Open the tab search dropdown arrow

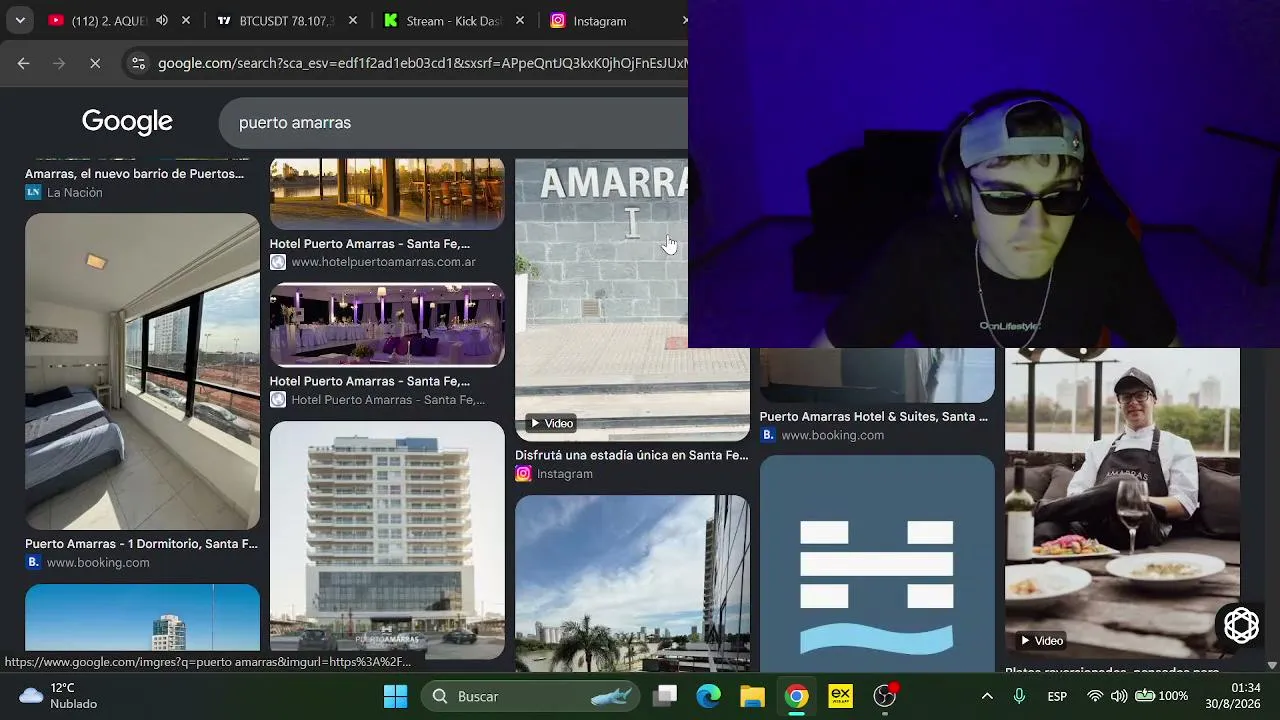tap(20, 20)
